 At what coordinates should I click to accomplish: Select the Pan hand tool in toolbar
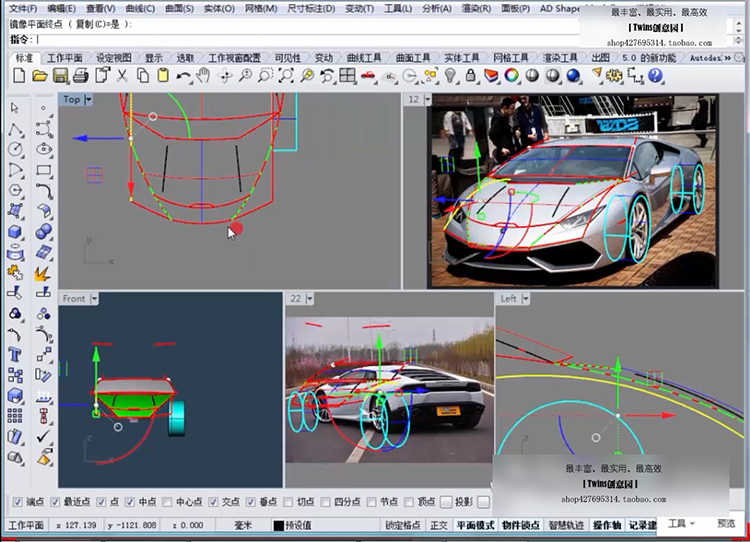(203, 76)
